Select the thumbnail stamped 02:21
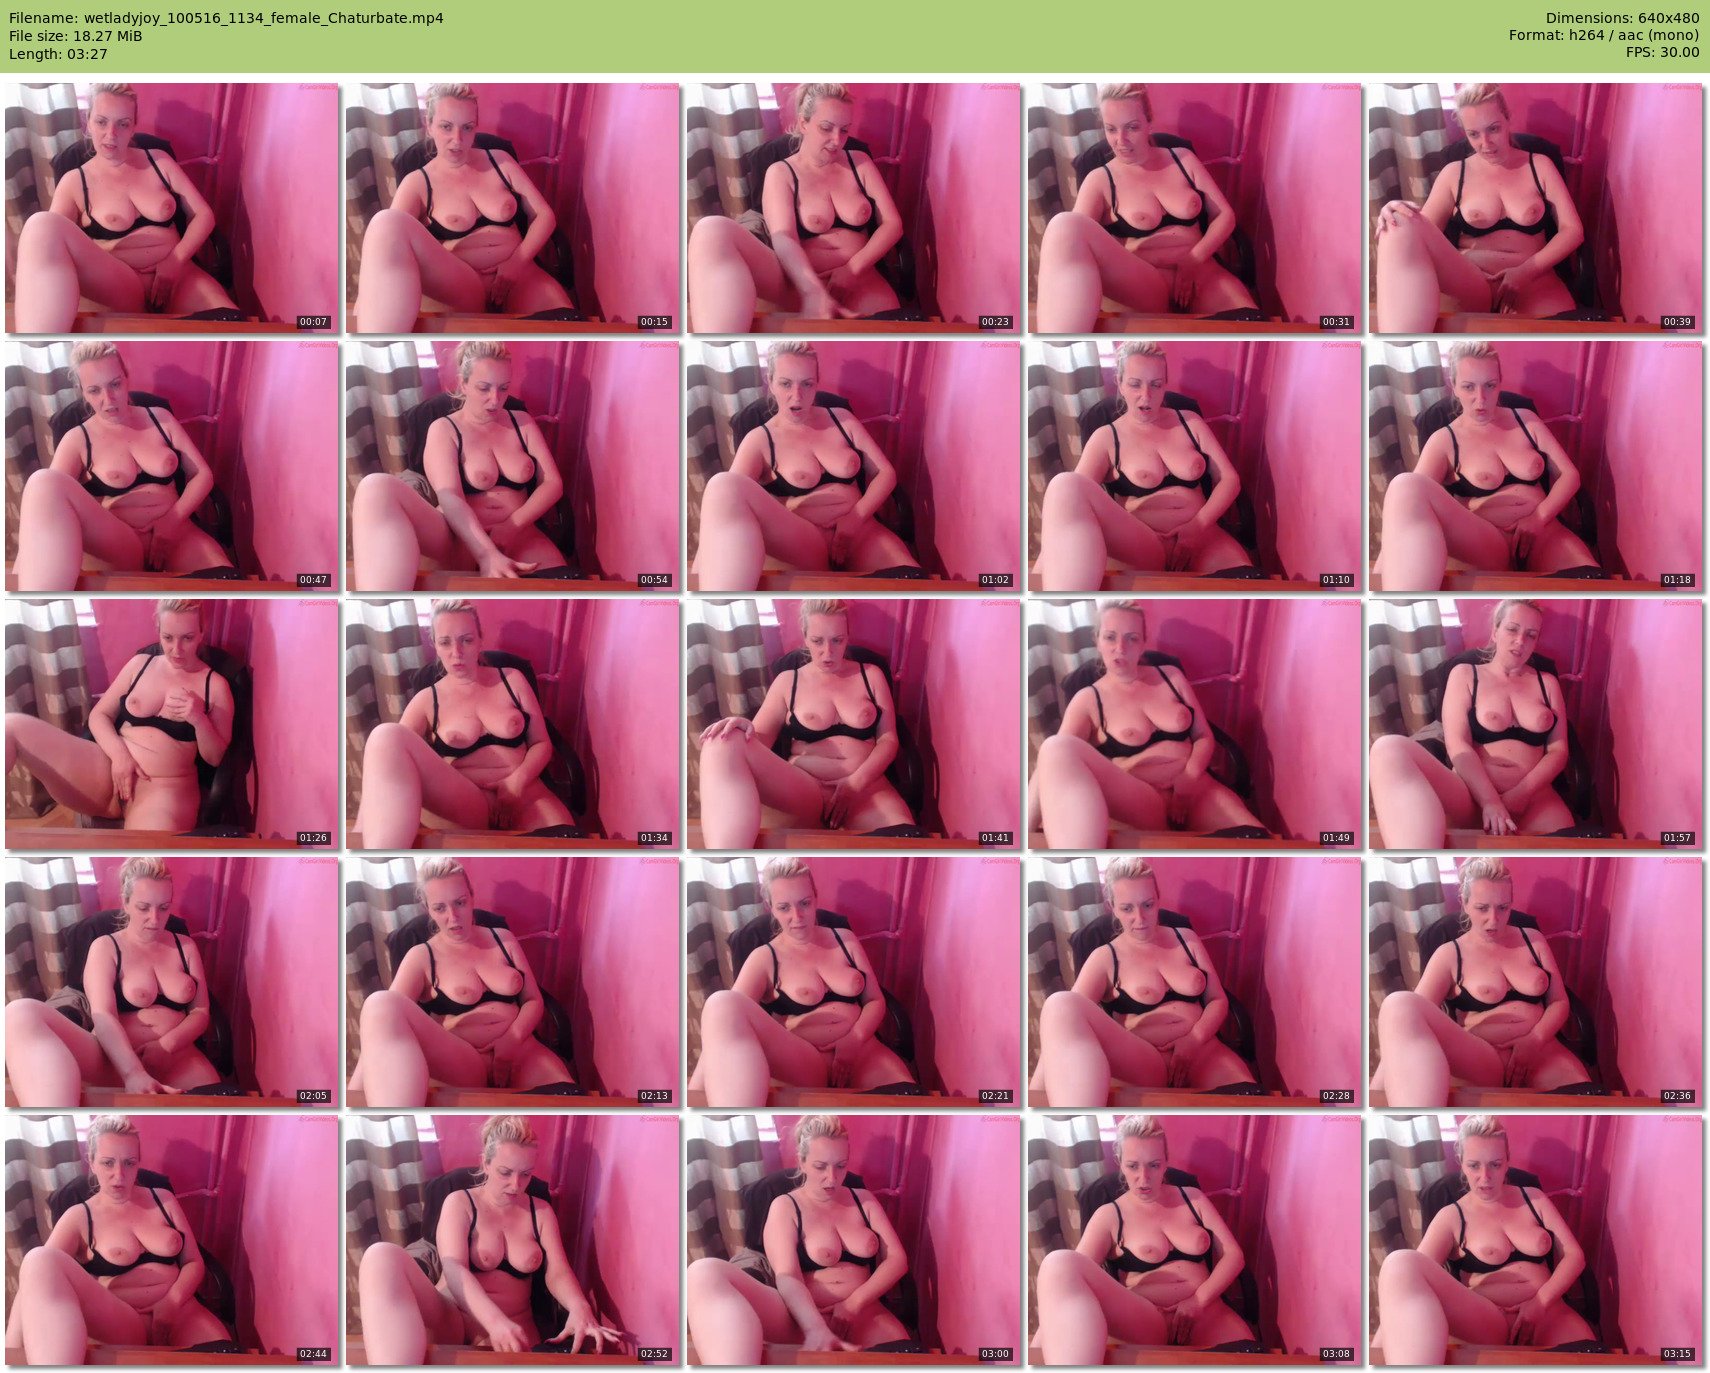This screenshot has width=1710, height=1373. (854, 982)
